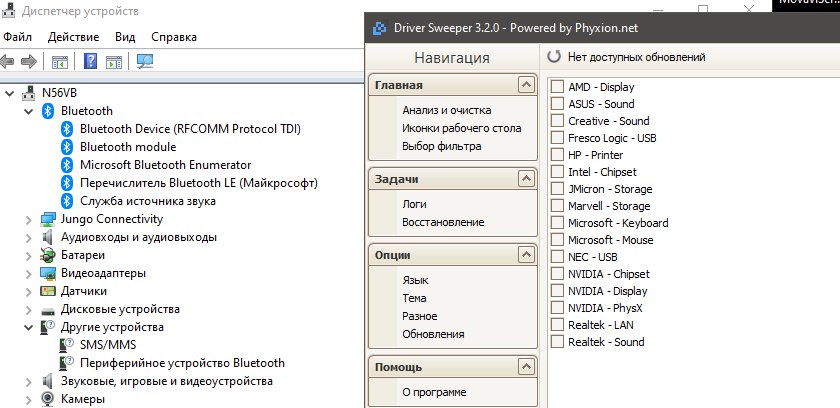Click Microsoft Bluetooth Enumerator icon
840x408 pixels.
[66, 165]
